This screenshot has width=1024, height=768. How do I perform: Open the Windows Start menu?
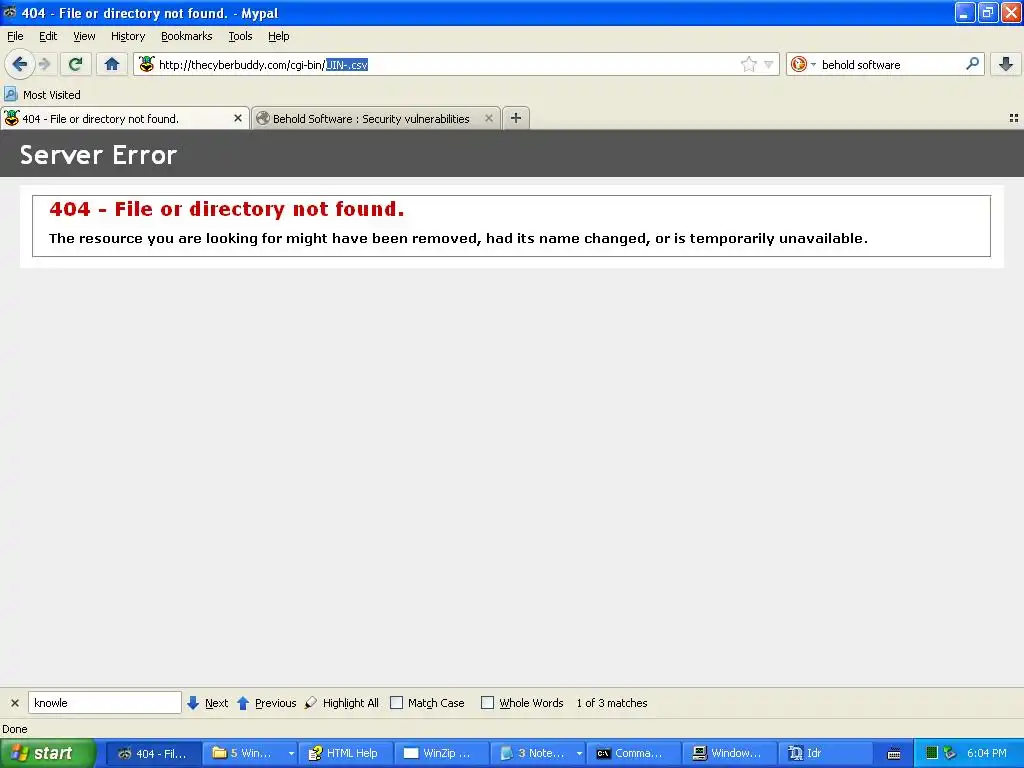point(48,753)
